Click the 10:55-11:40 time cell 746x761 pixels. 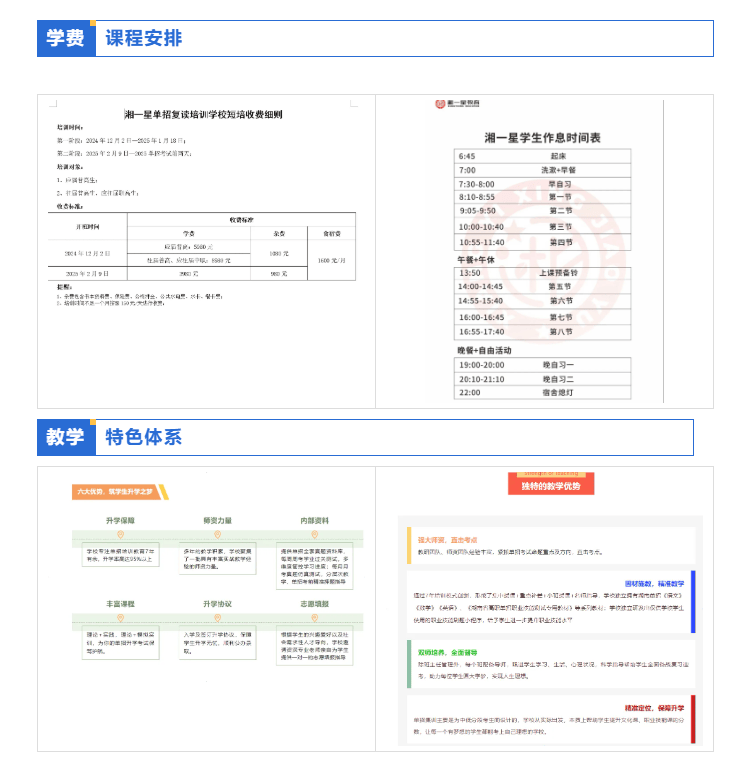pos(481,242)
